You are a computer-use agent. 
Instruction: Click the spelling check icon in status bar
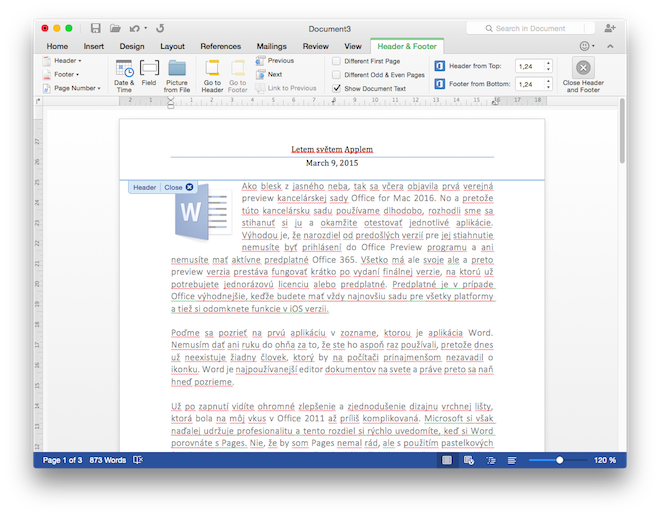click(138, 460)
